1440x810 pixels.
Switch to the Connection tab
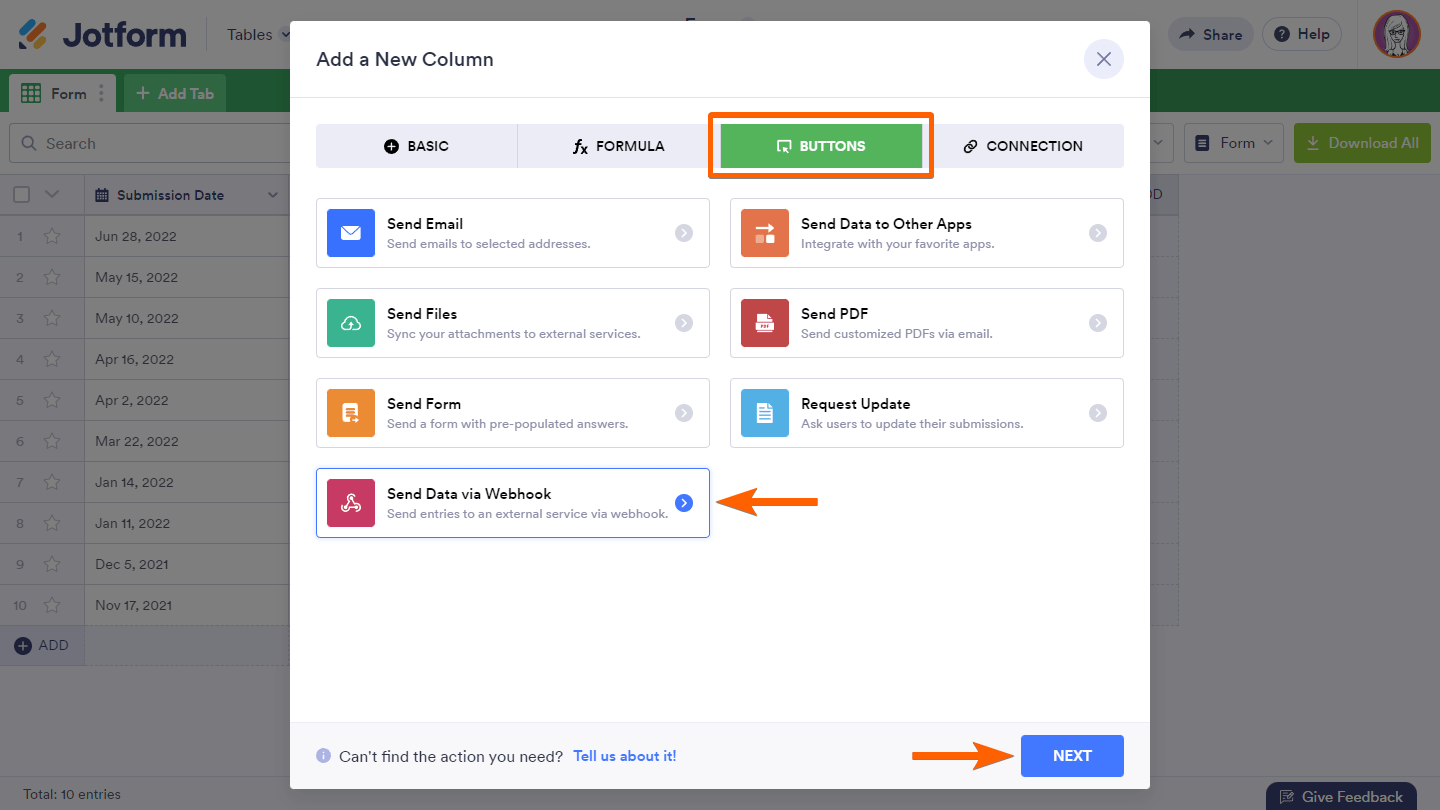1022,146
